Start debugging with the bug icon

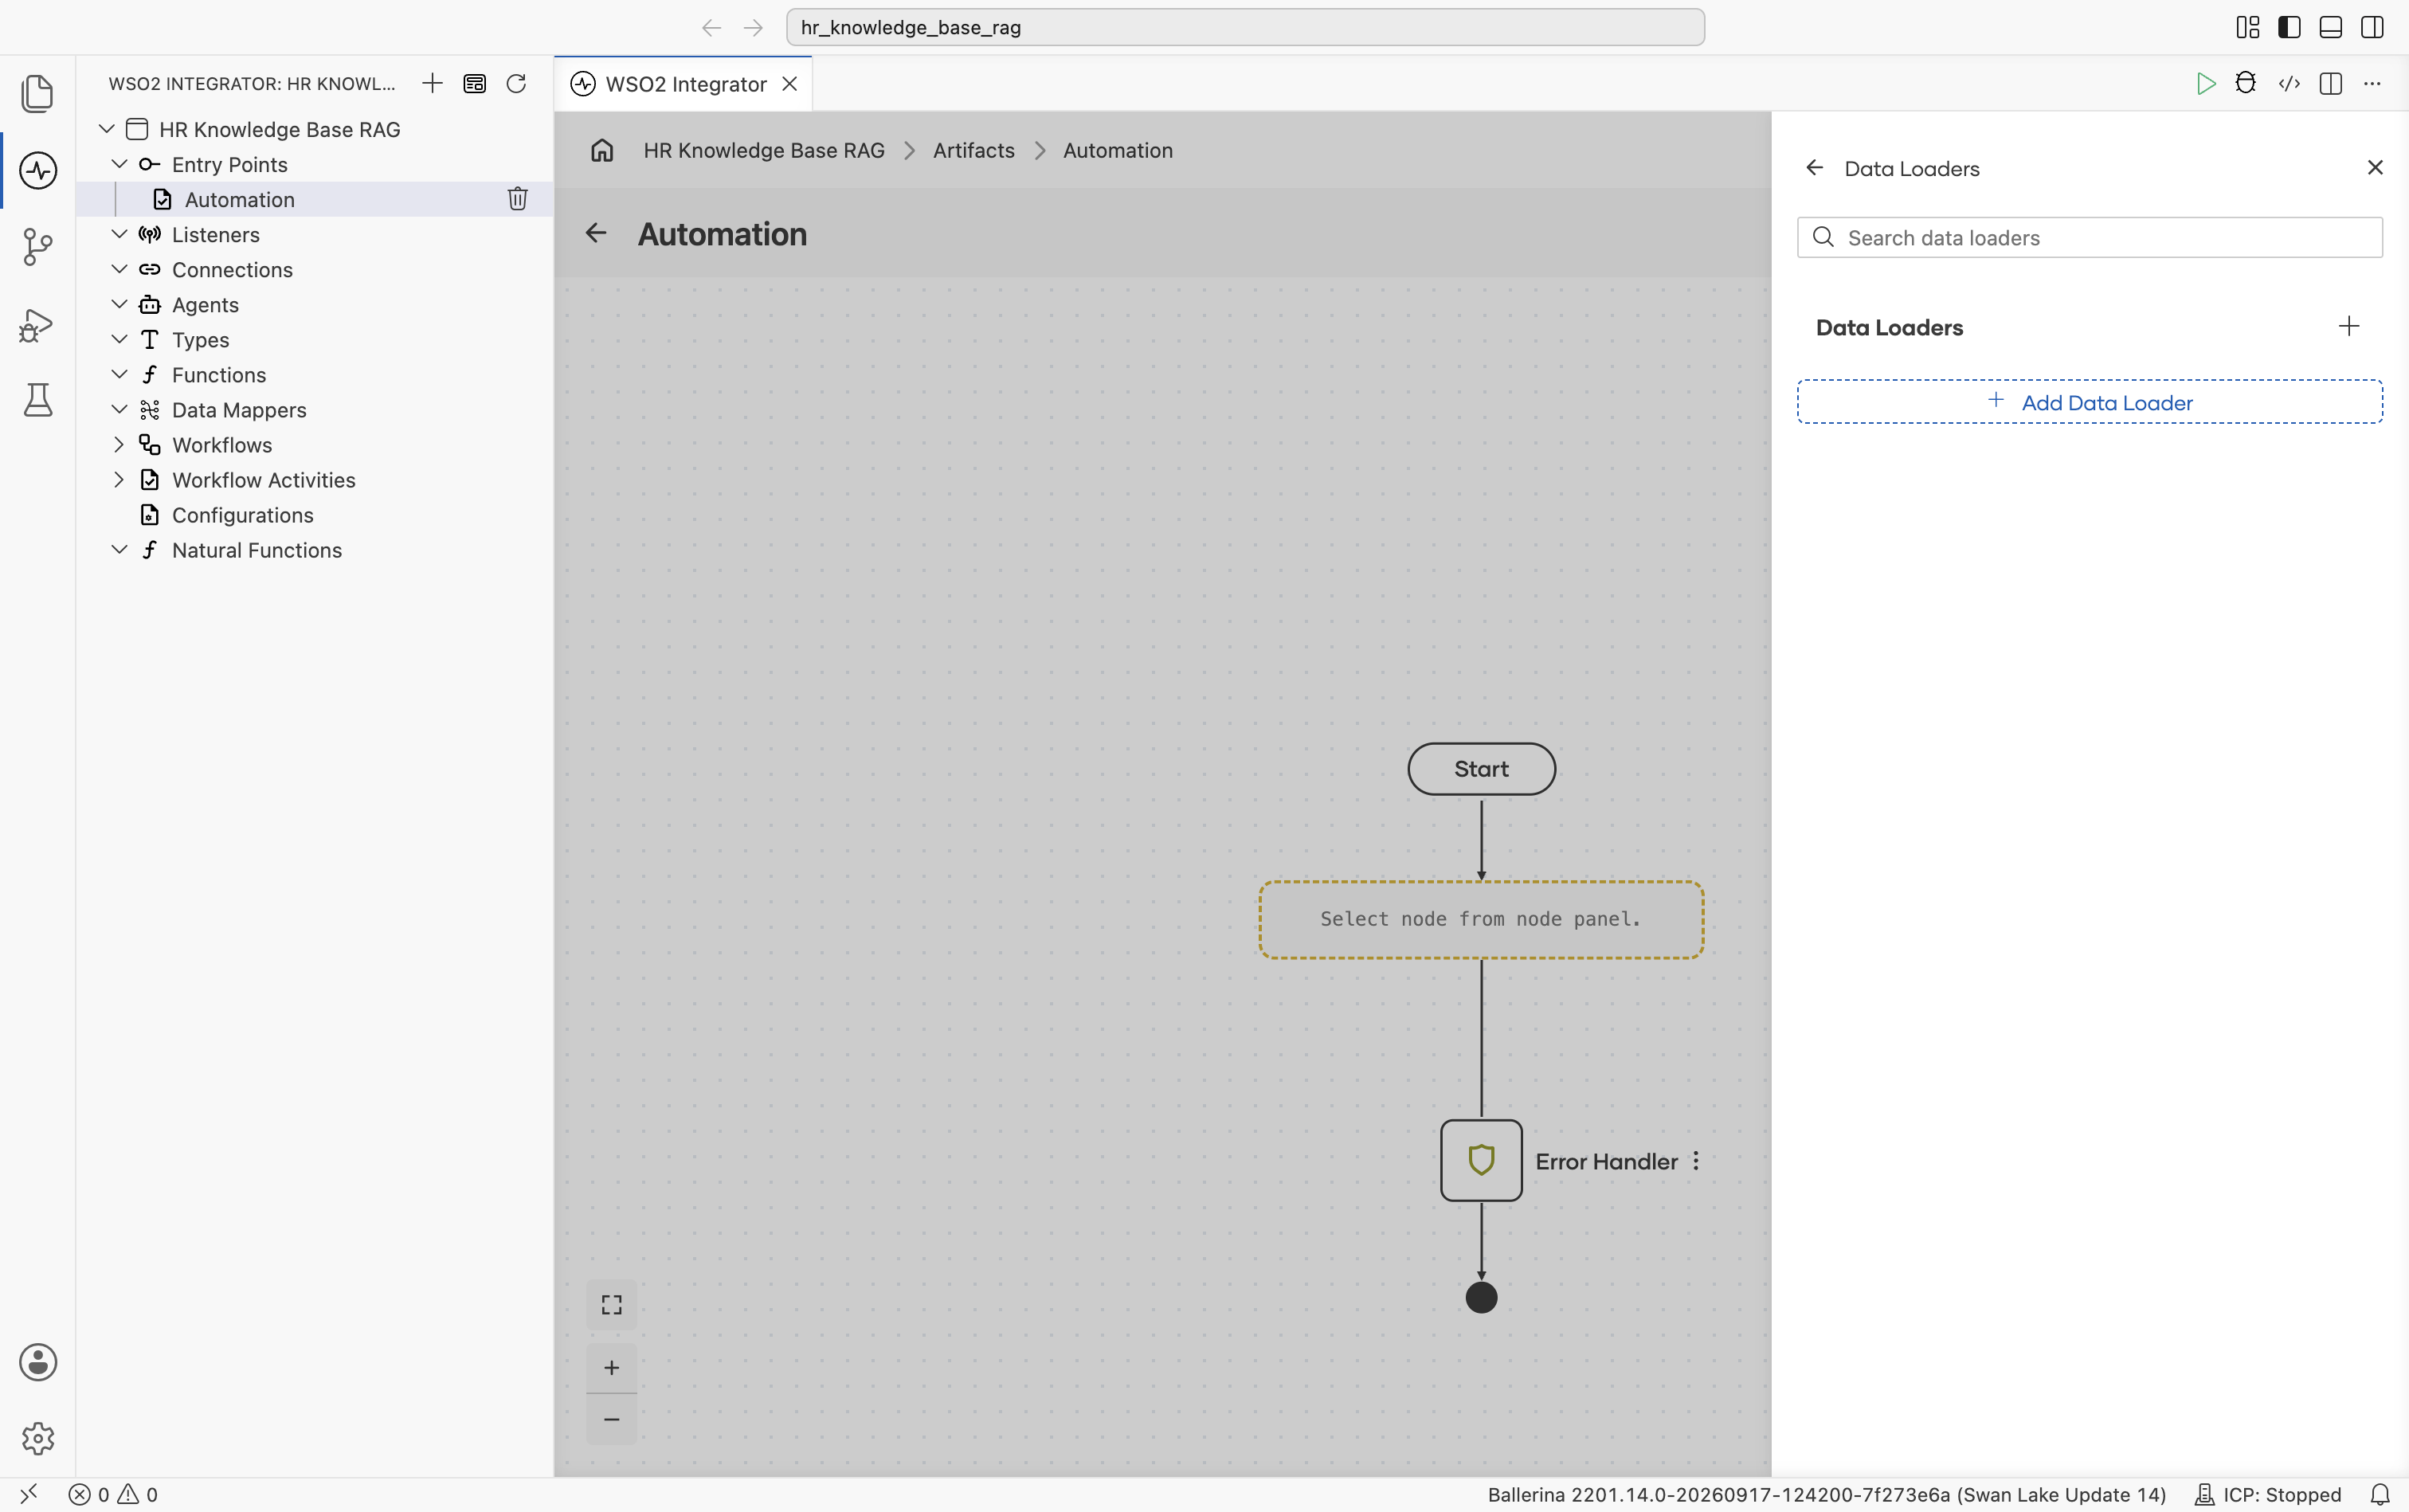point(2246,83)
